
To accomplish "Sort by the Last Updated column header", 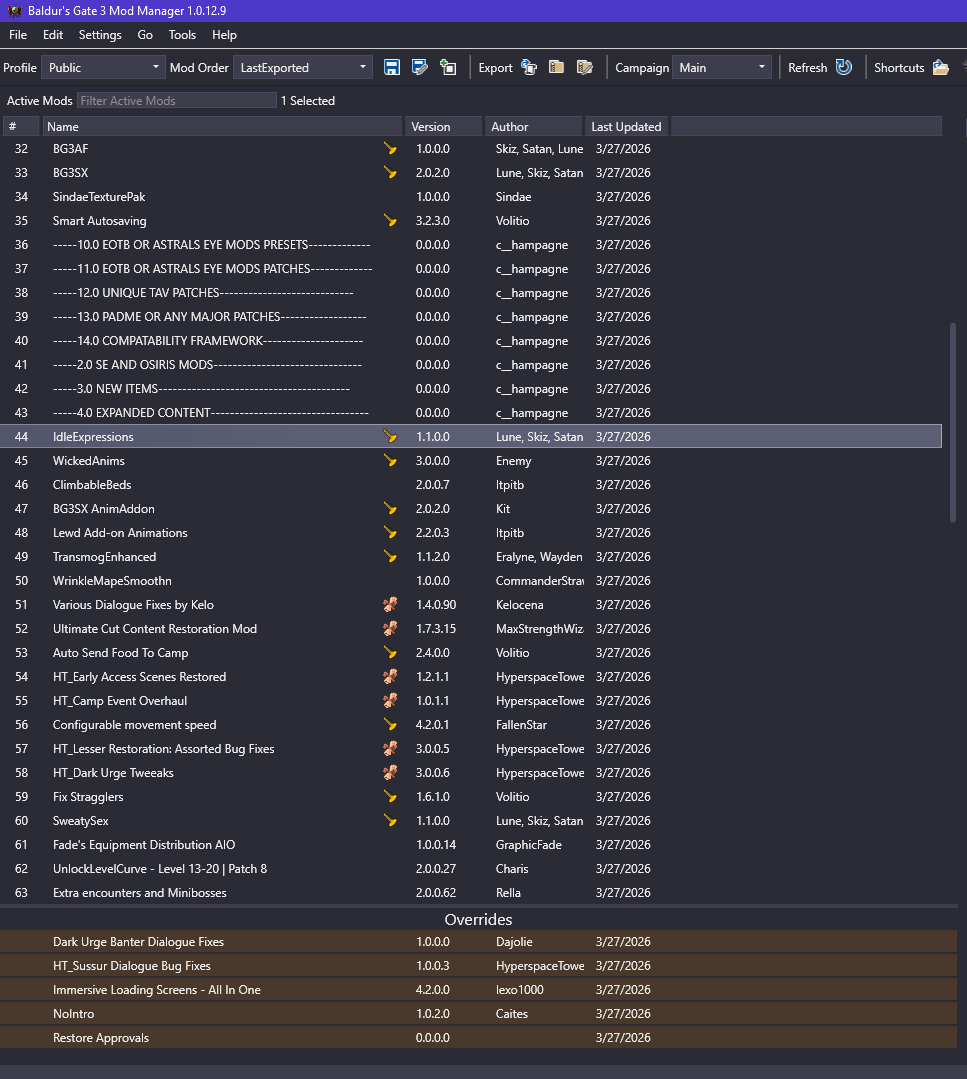I will click(626, 127).
